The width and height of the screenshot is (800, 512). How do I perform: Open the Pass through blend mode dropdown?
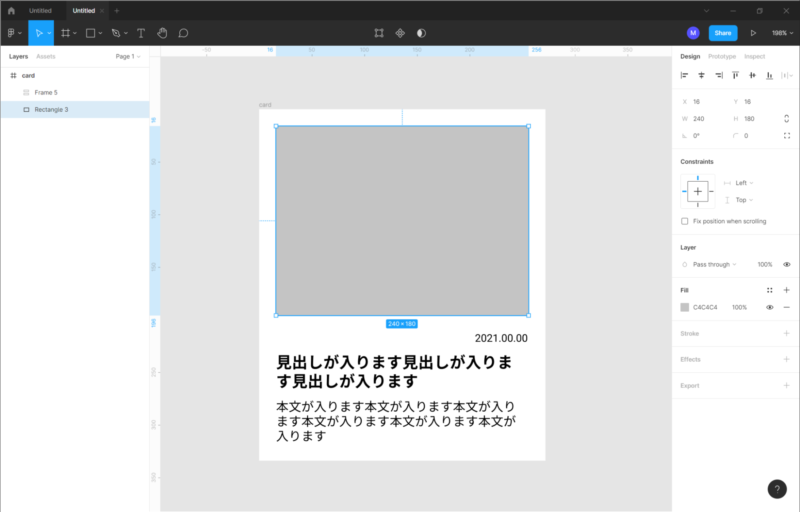pos(714,264)
